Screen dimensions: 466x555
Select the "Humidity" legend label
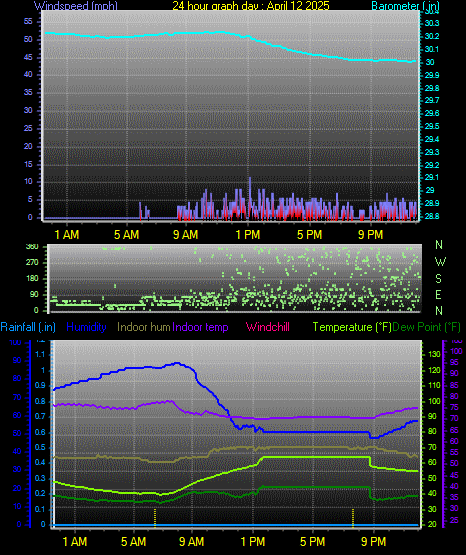[x=86, y=327]
